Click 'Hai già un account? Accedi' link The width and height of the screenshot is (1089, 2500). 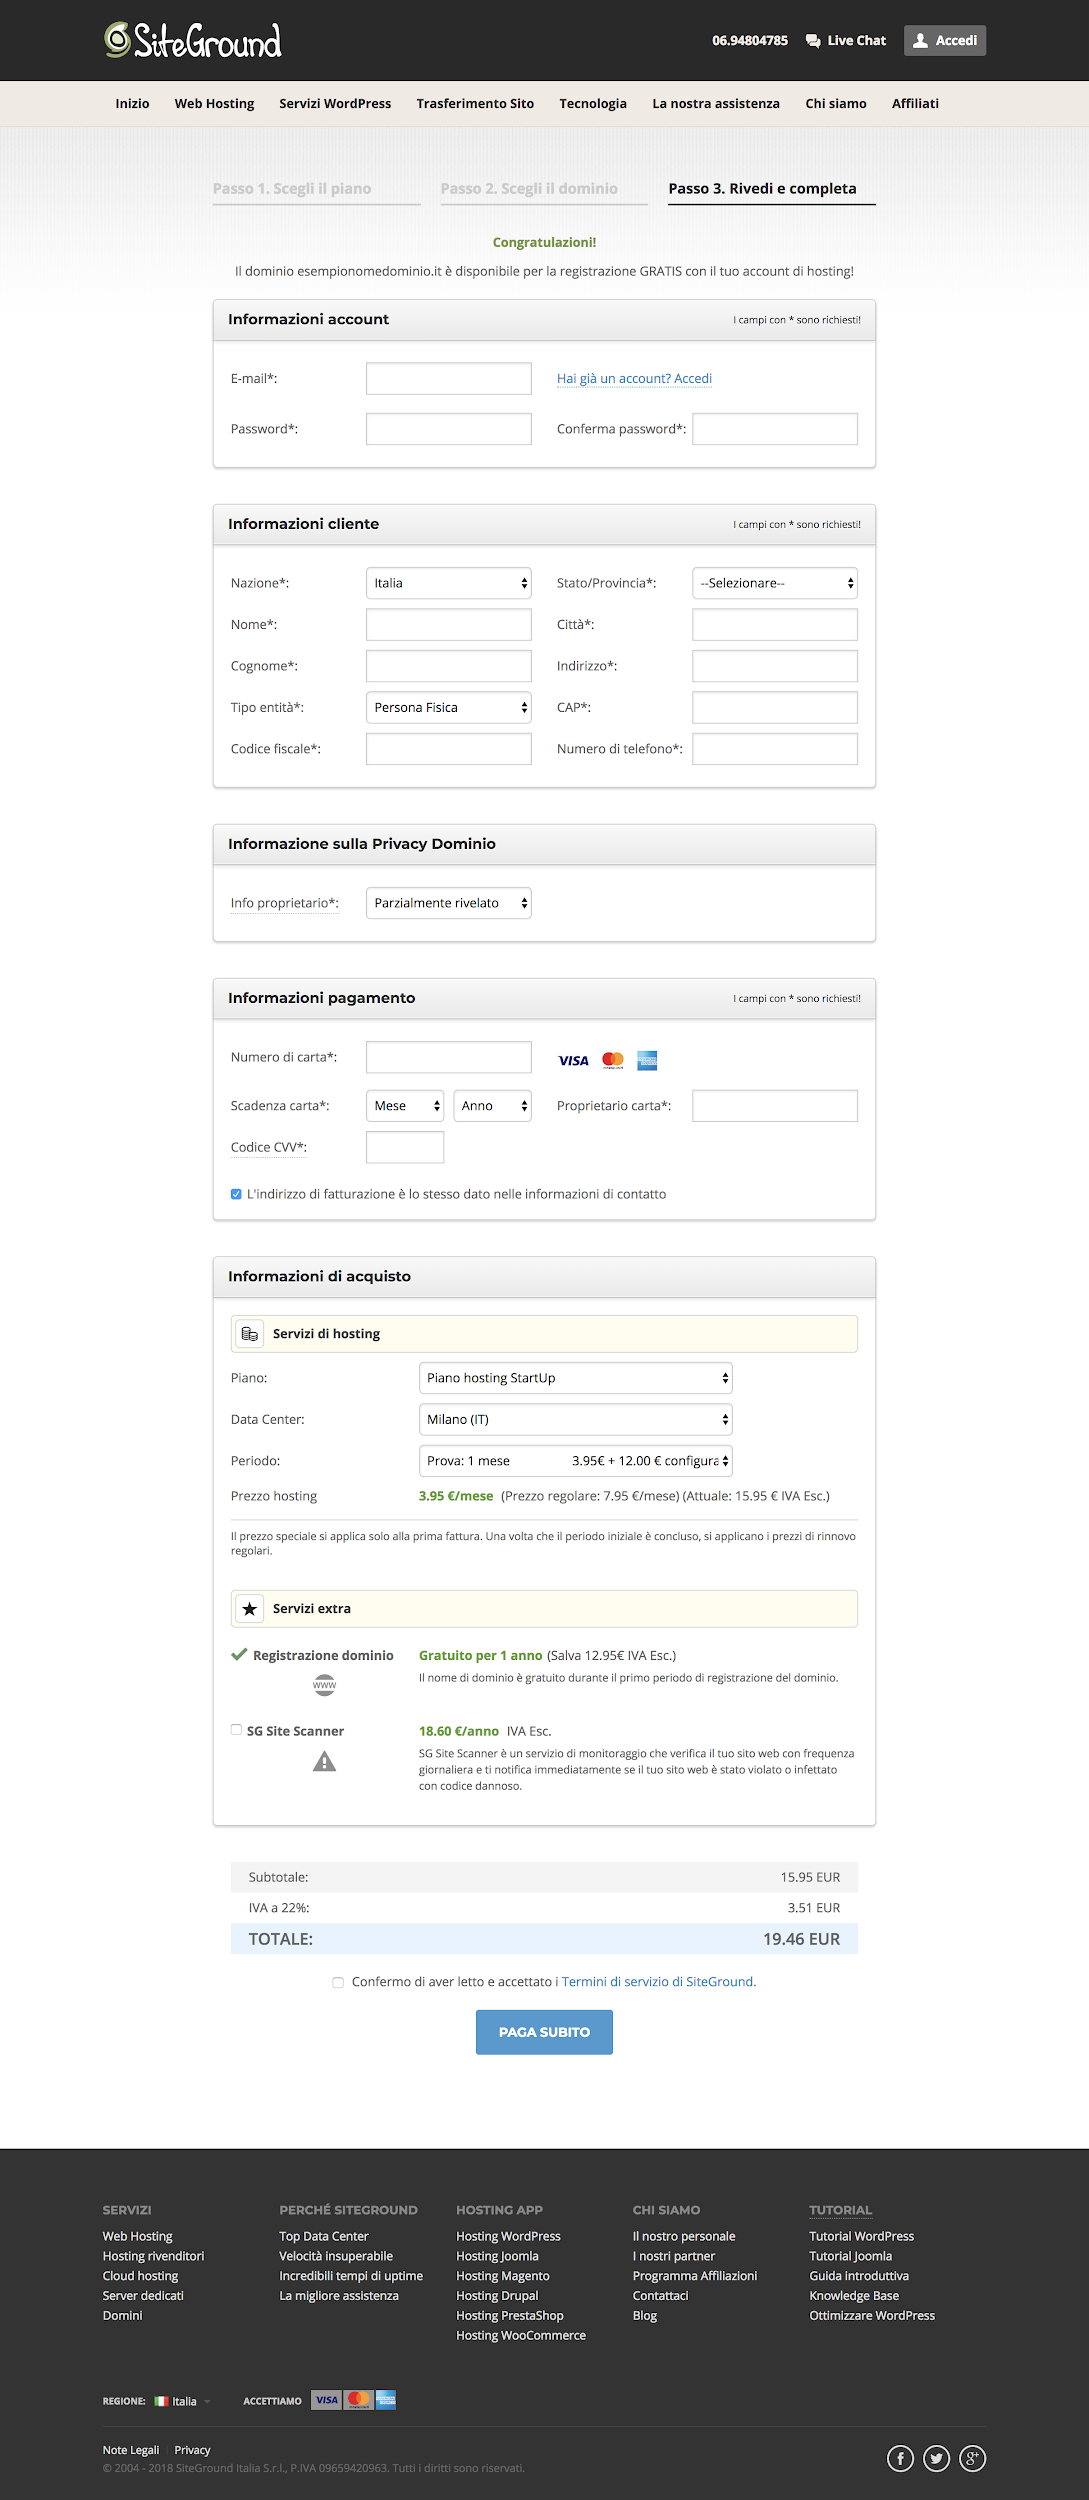click(634, 379)
